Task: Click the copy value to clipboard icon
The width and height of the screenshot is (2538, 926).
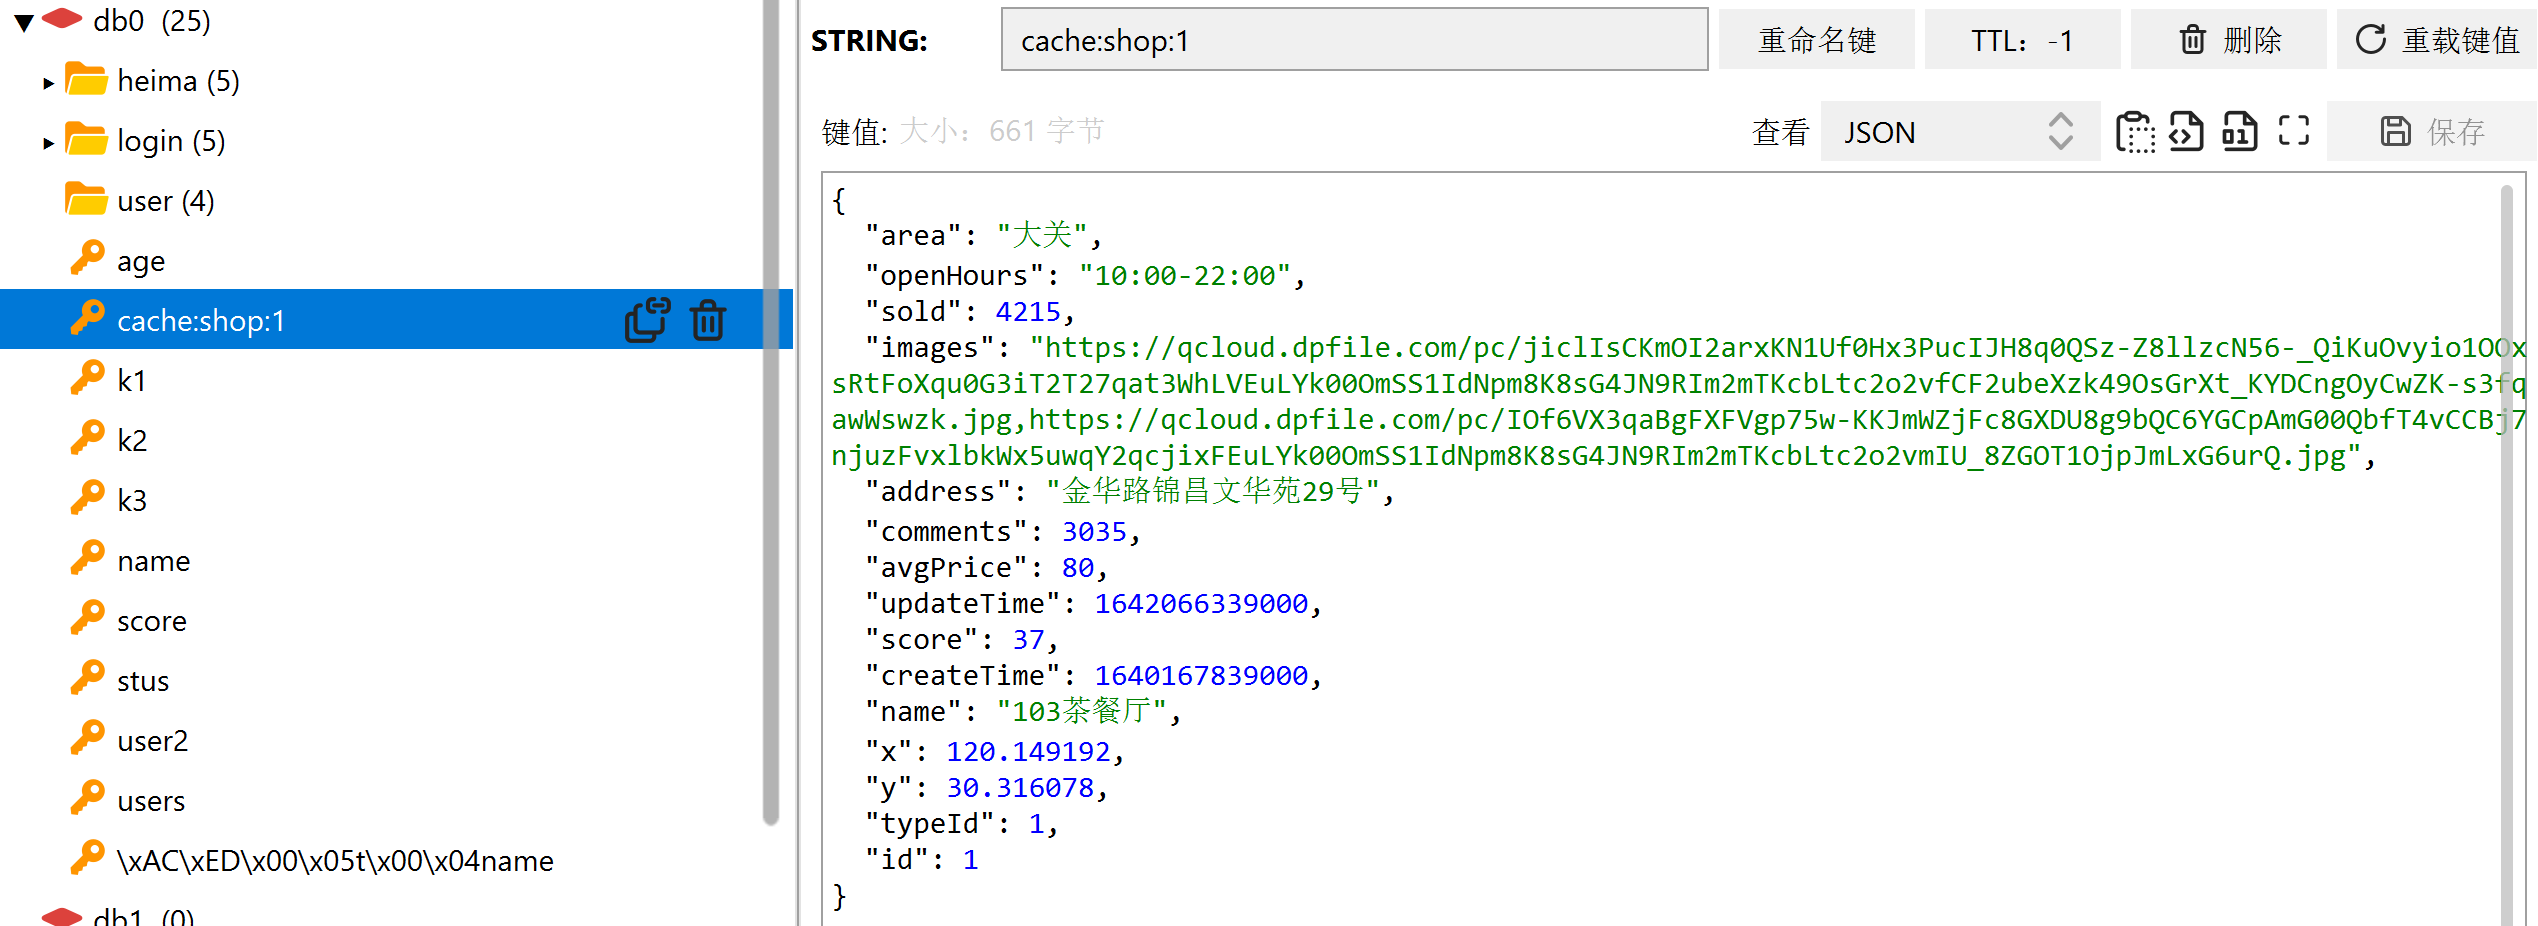Action: pos(2135,131)
